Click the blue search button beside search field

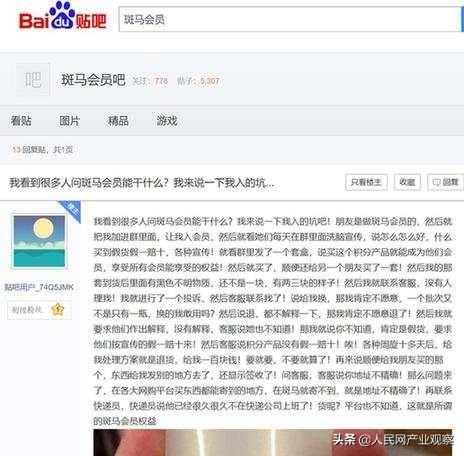(462, 19)
